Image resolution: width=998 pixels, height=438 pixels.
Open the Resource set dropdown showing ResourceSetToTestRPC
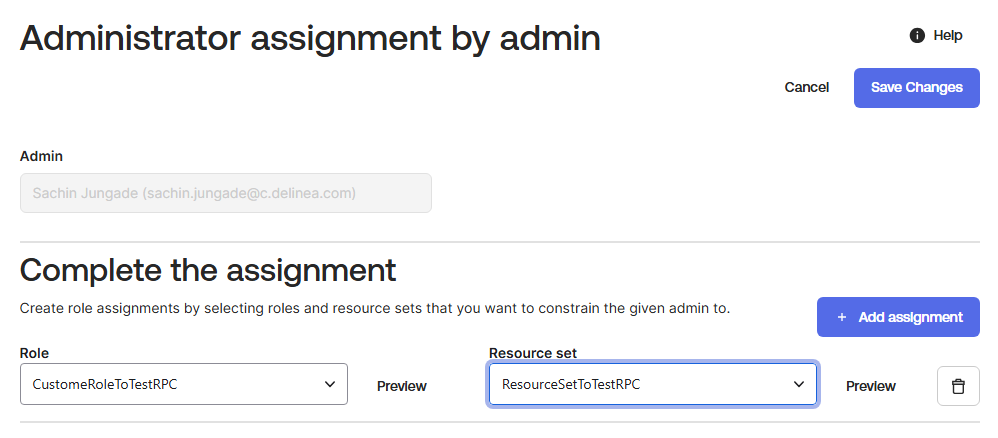652,384
